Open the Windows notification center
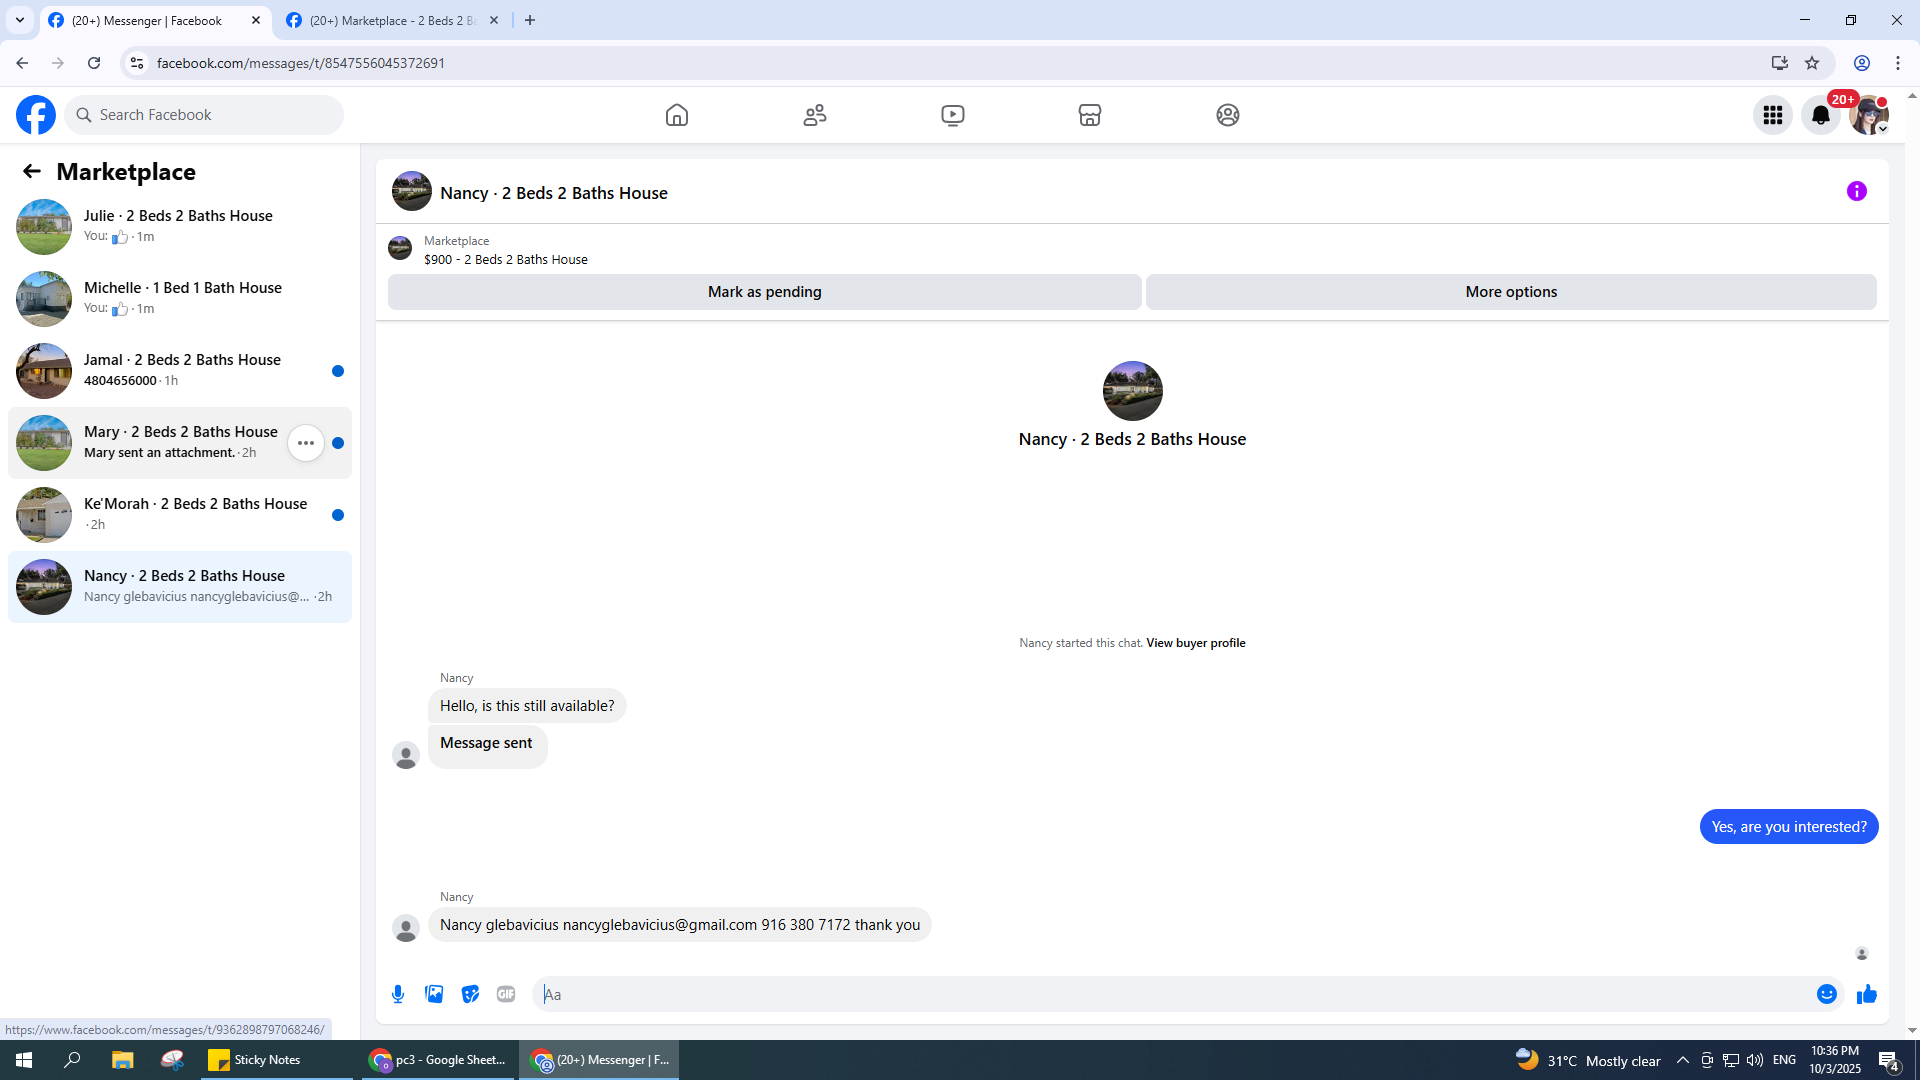 (x=1889, y=1060)
